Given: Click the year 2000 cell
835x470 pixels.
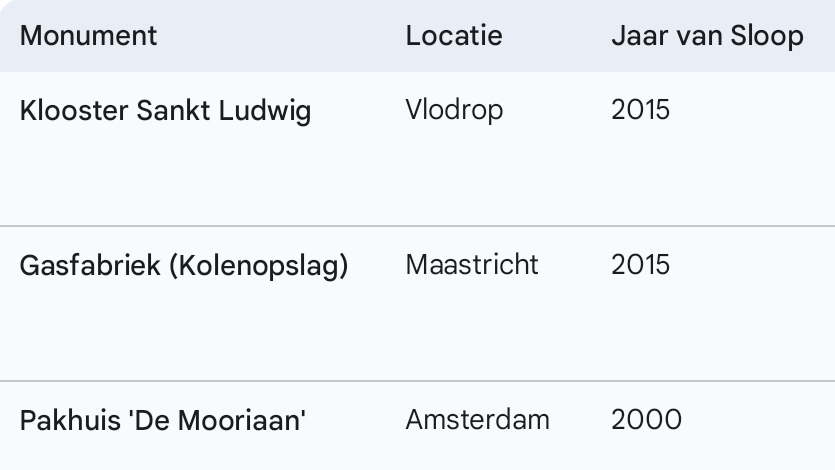Looking at the screenshot, I should (x=646, y=420).
